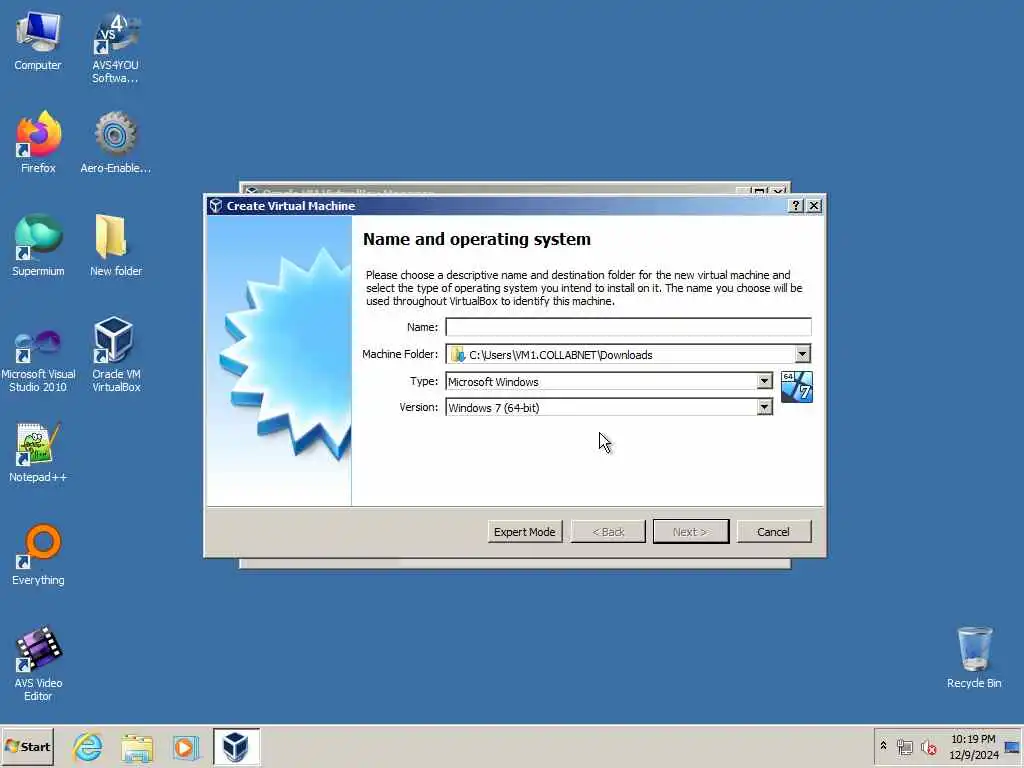Open the Start menu

coord(27,746)
